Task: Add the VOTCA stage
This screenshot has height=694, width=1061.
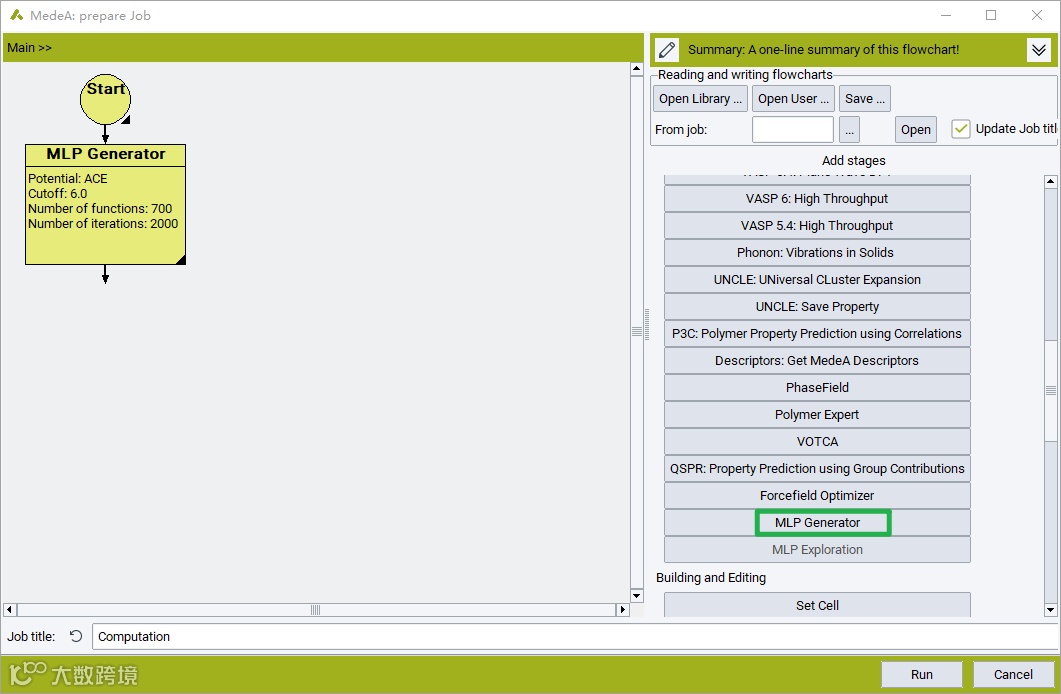Action: 817,442
